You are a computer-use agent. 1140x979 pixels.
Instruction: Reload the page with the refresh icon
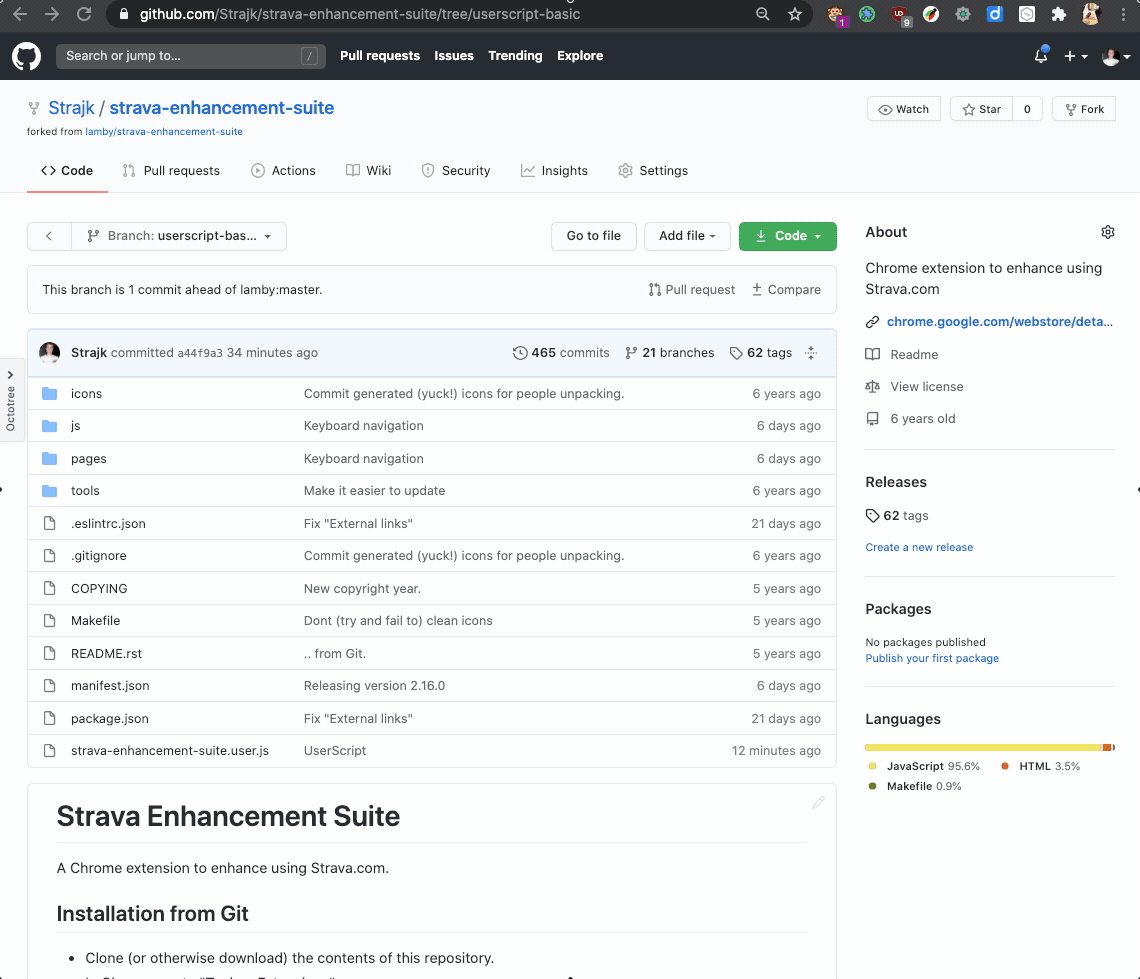84,14
